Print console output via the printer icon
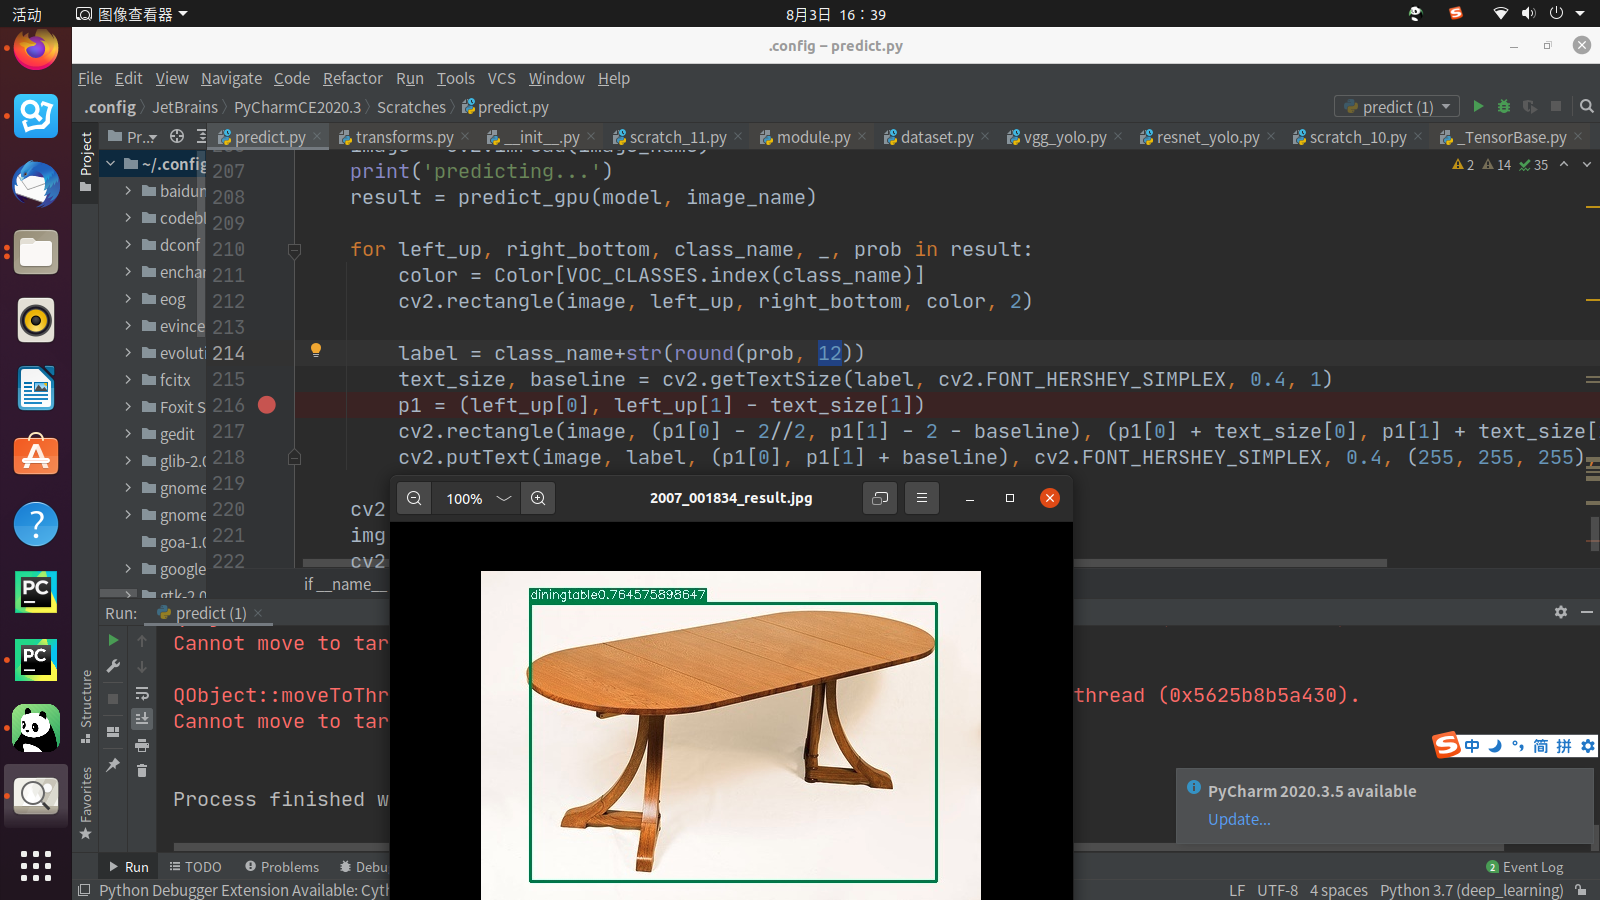Image resolution: width=1600 pixels, height=900 pixels. point(141,744)
